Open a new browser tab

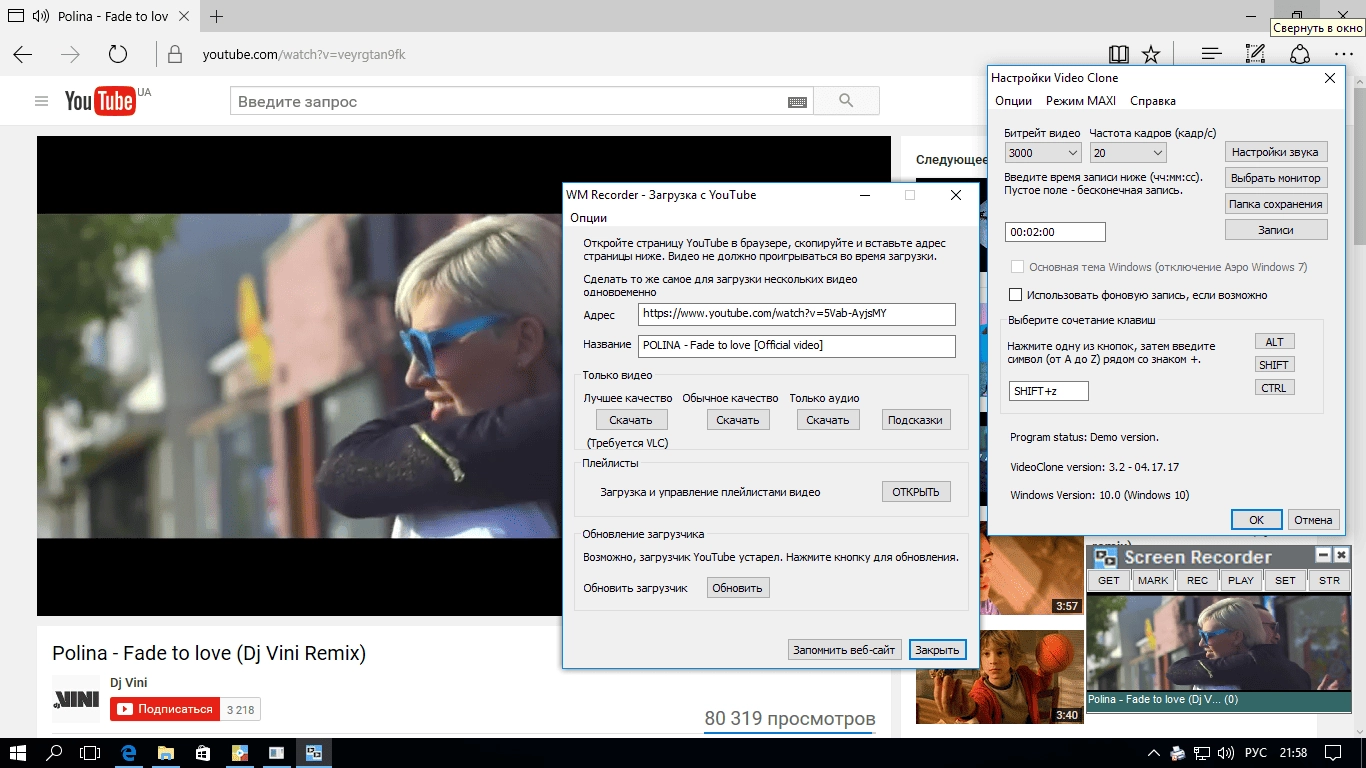(217, 16)
